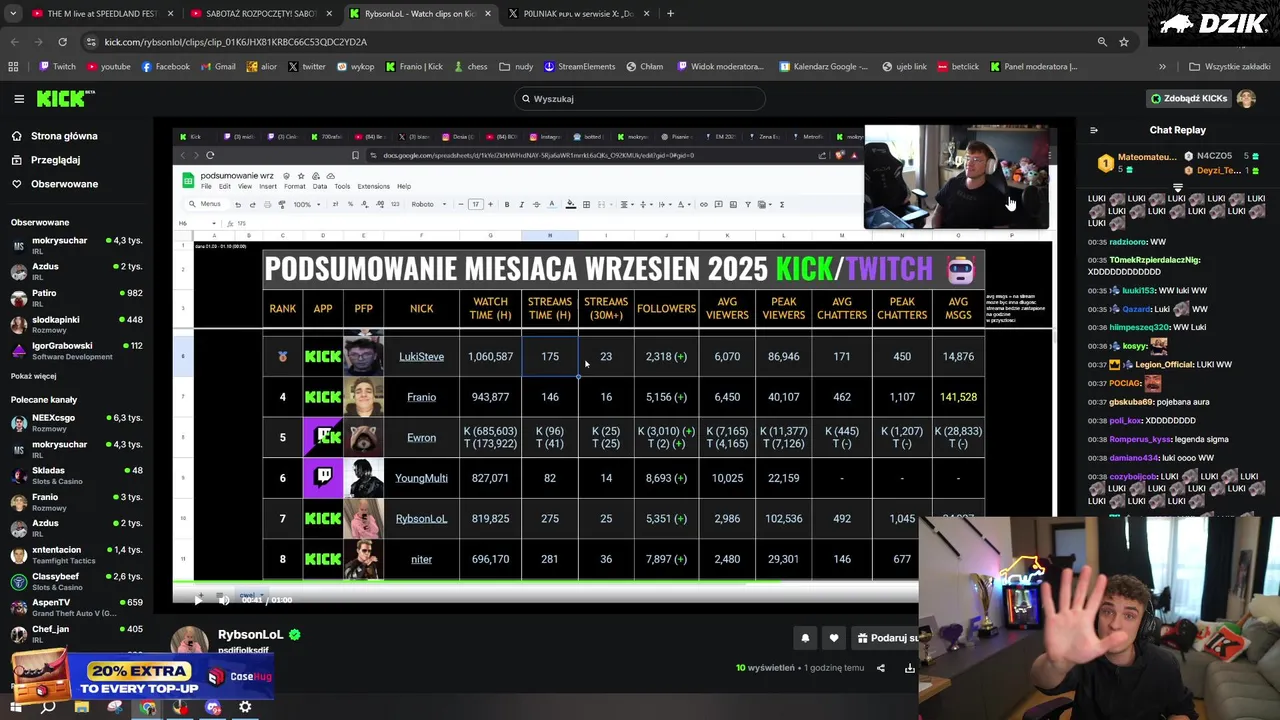Viewport: 1280px width, 720px height.
Task: Open File Explorer from the taskbar
Action: [x=82, y=707]
